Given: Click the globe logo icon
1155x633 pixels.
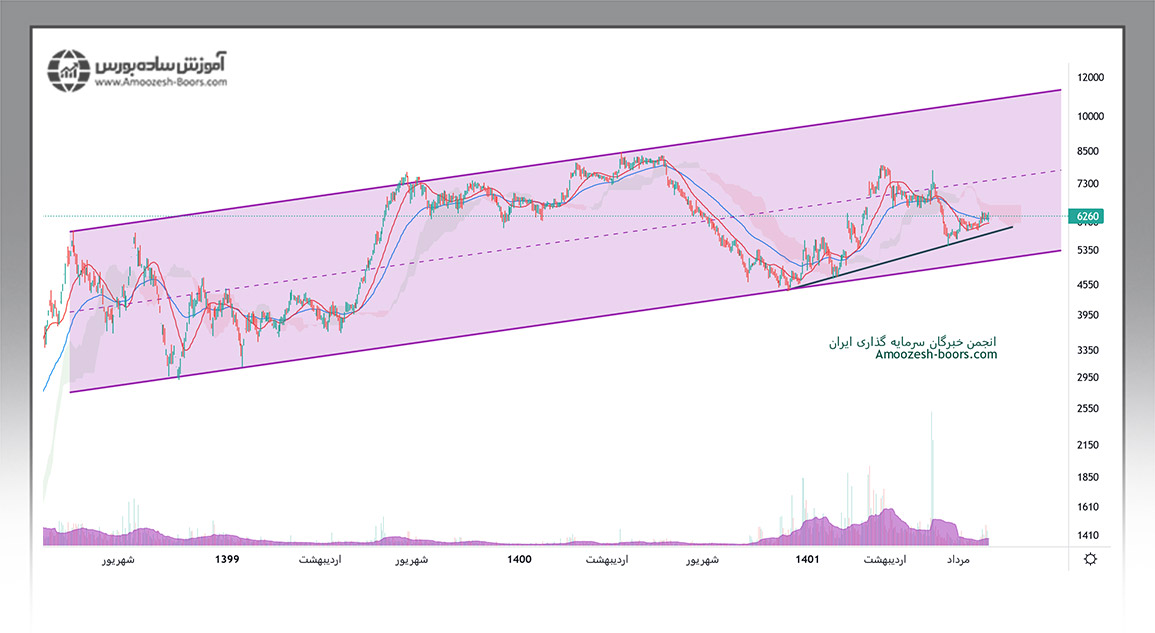Looking at the screenshot, I should [x=69, y=71].
